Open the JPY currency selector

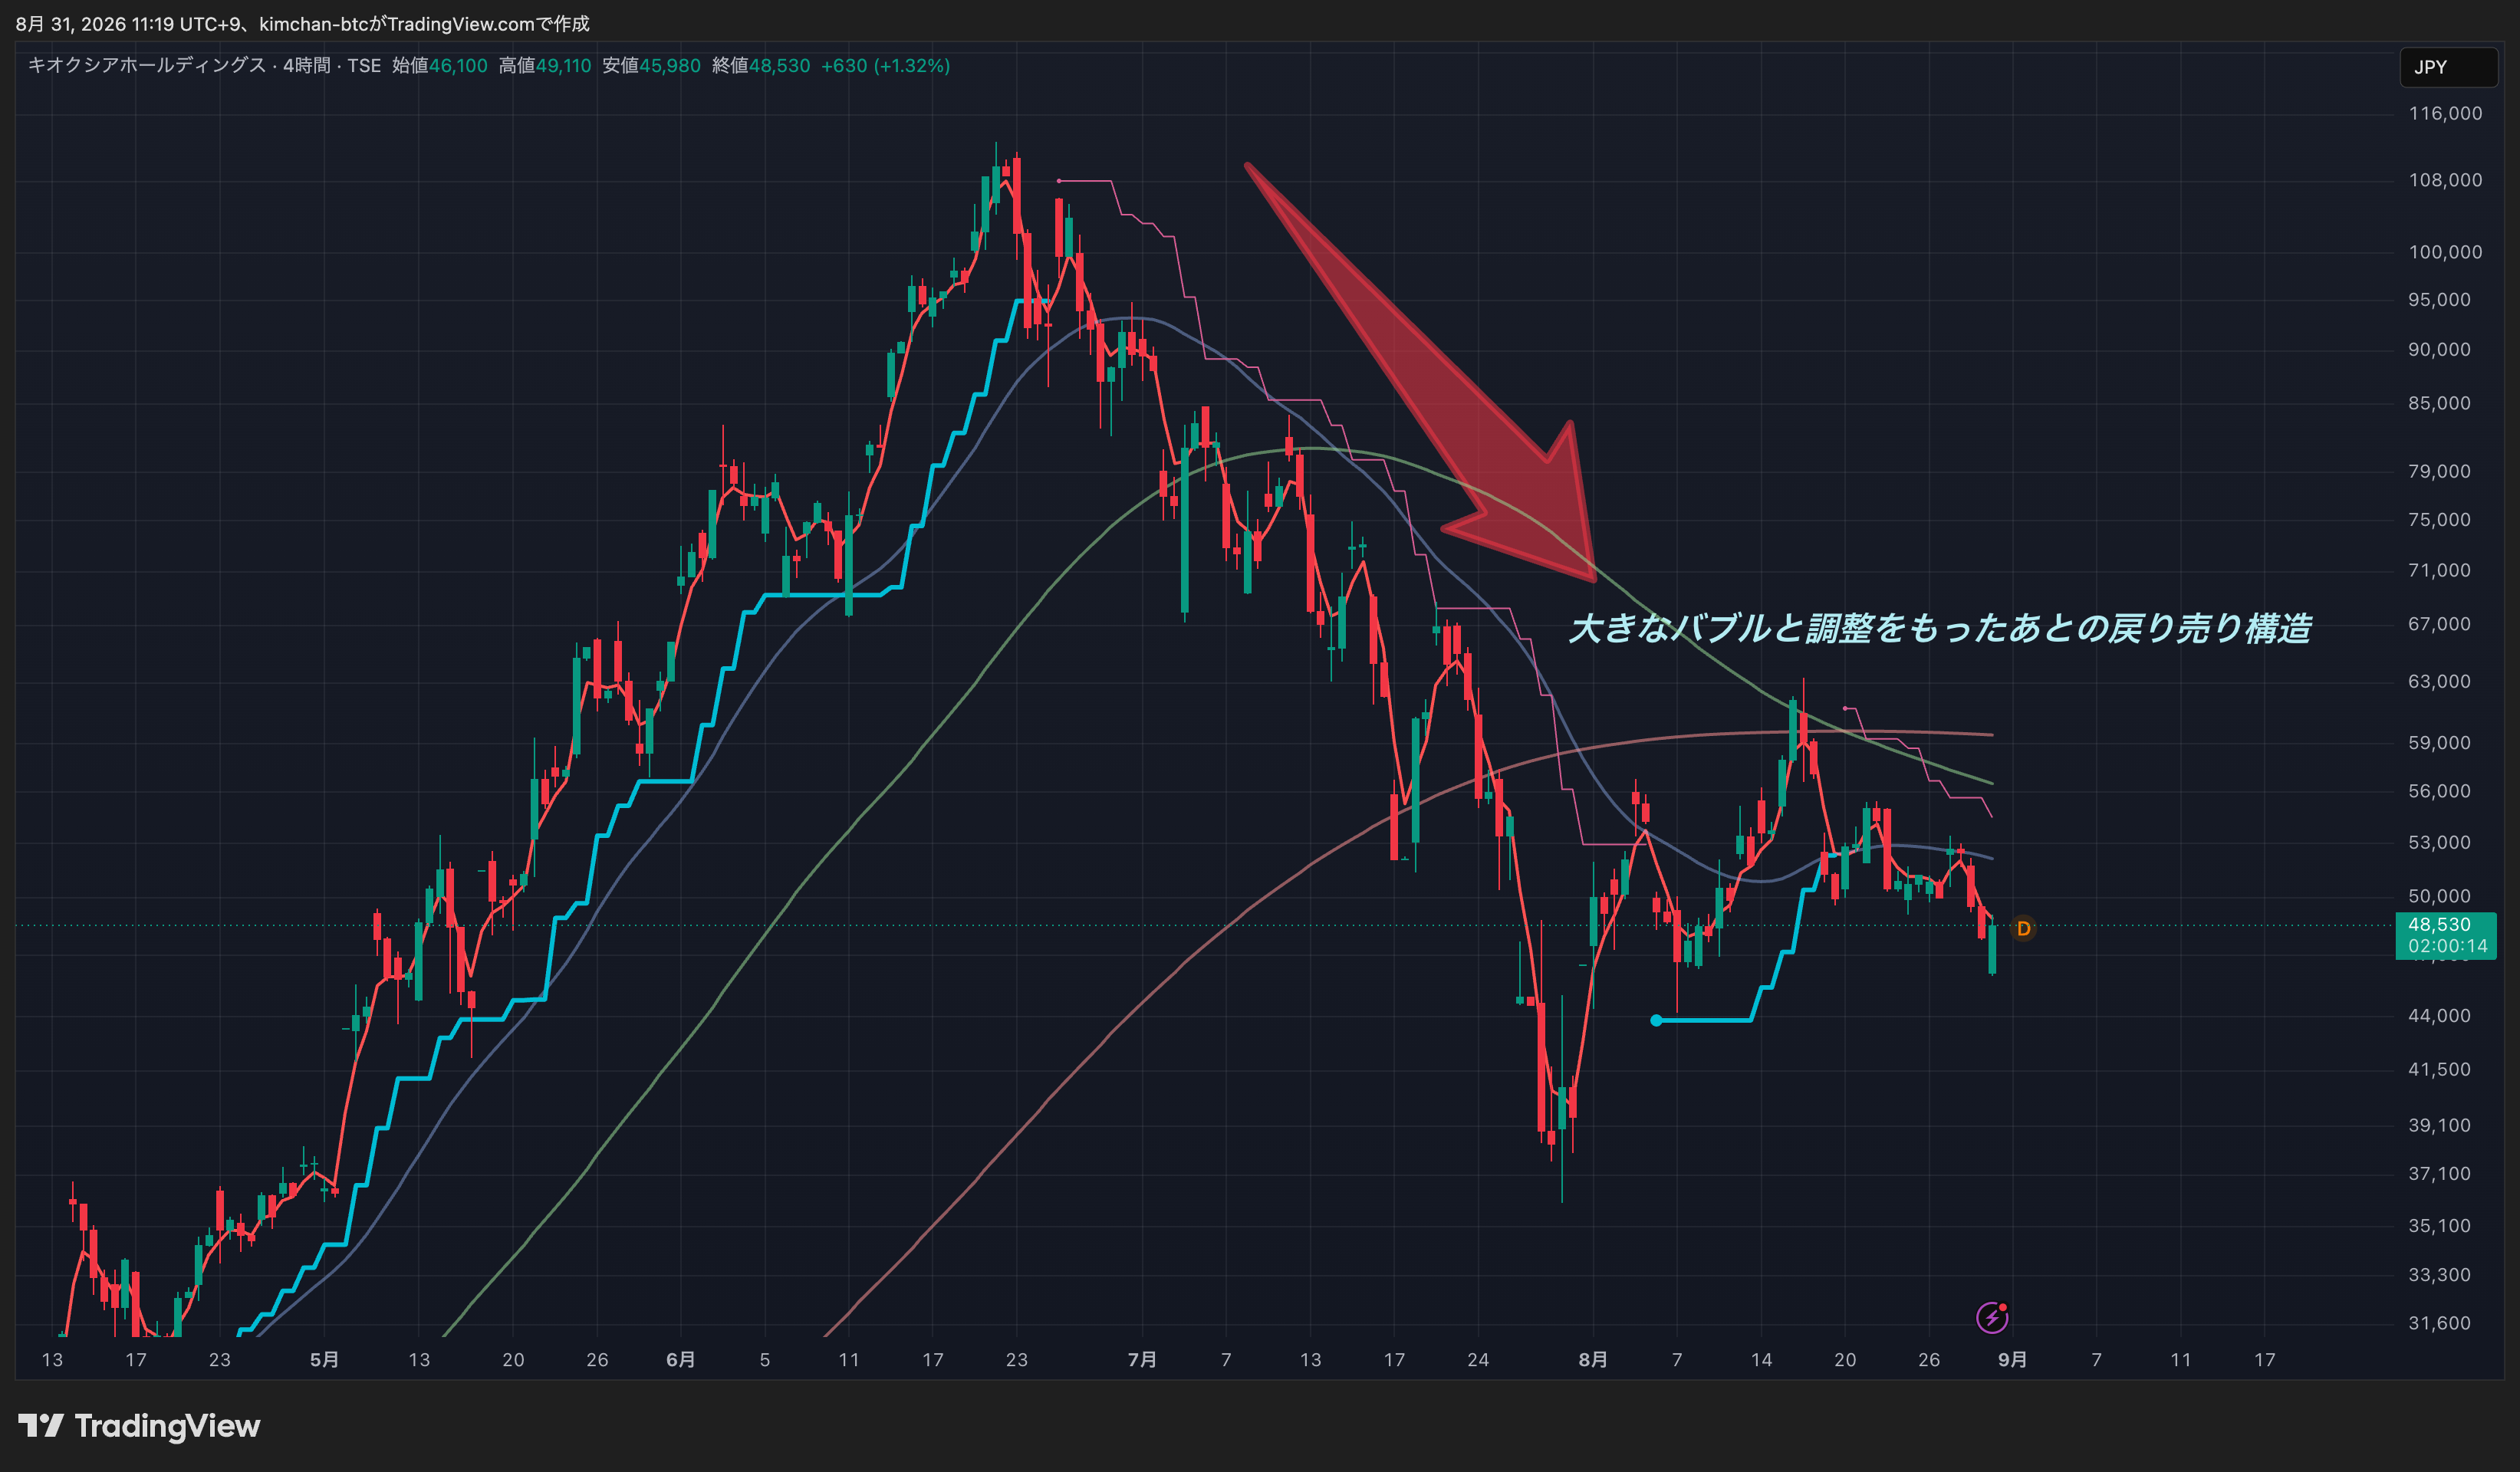2448,67
